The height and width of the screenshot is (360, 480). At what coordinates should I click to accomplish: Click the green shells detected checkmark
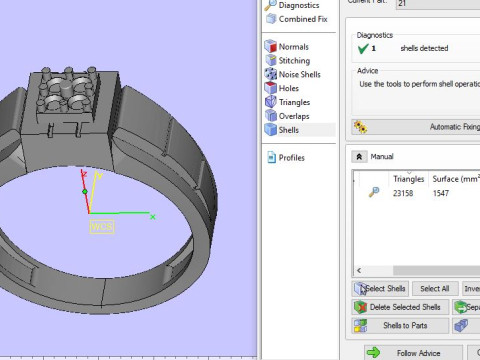[x=363, y=49]
